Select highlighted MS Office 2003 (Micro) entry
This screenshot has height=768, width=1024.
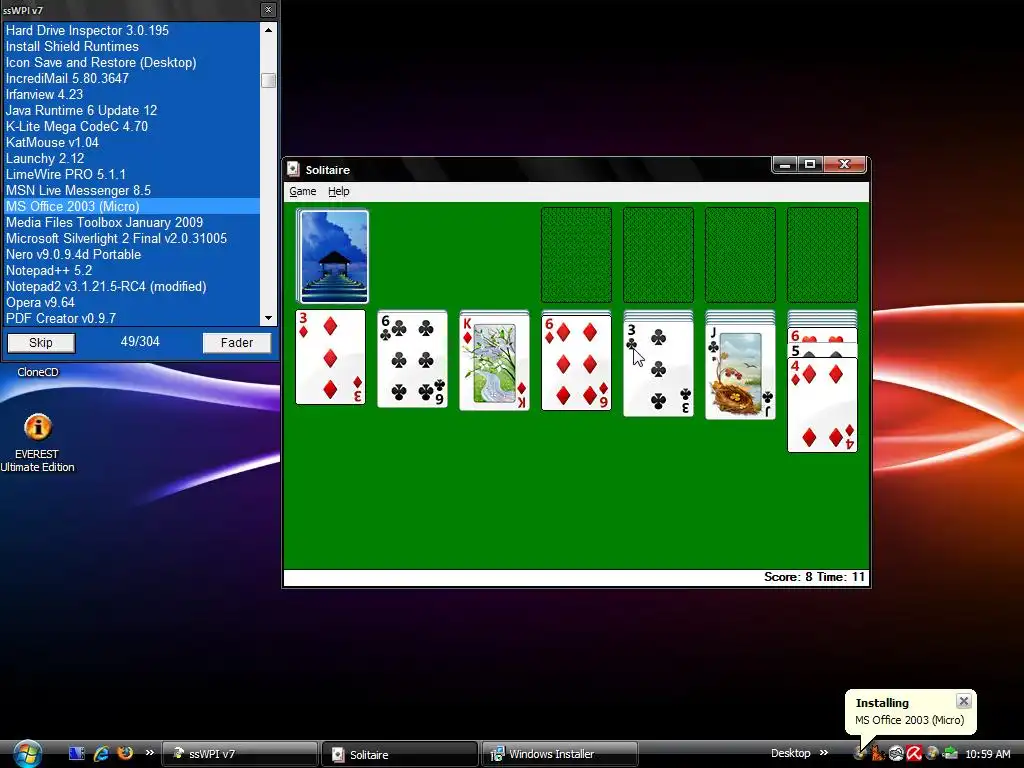tap(132, 206)
